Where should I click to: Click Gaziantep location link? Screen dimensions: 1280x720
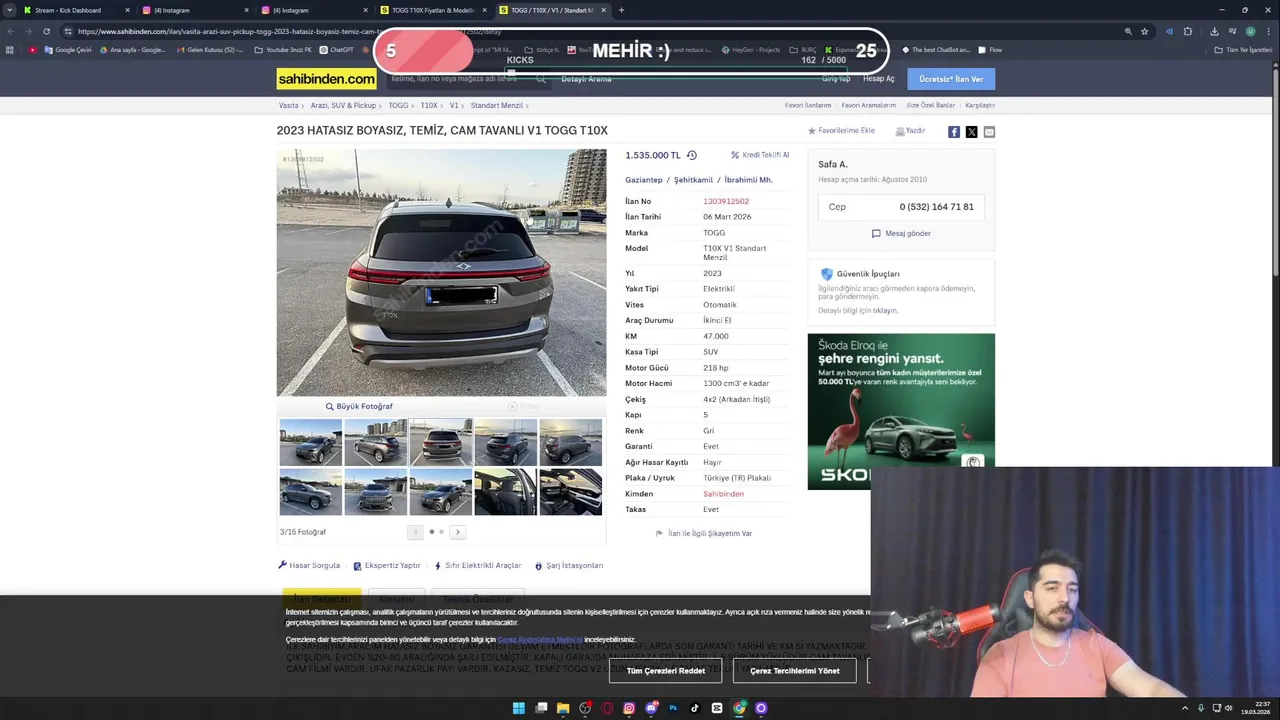[x=644, y=180]
